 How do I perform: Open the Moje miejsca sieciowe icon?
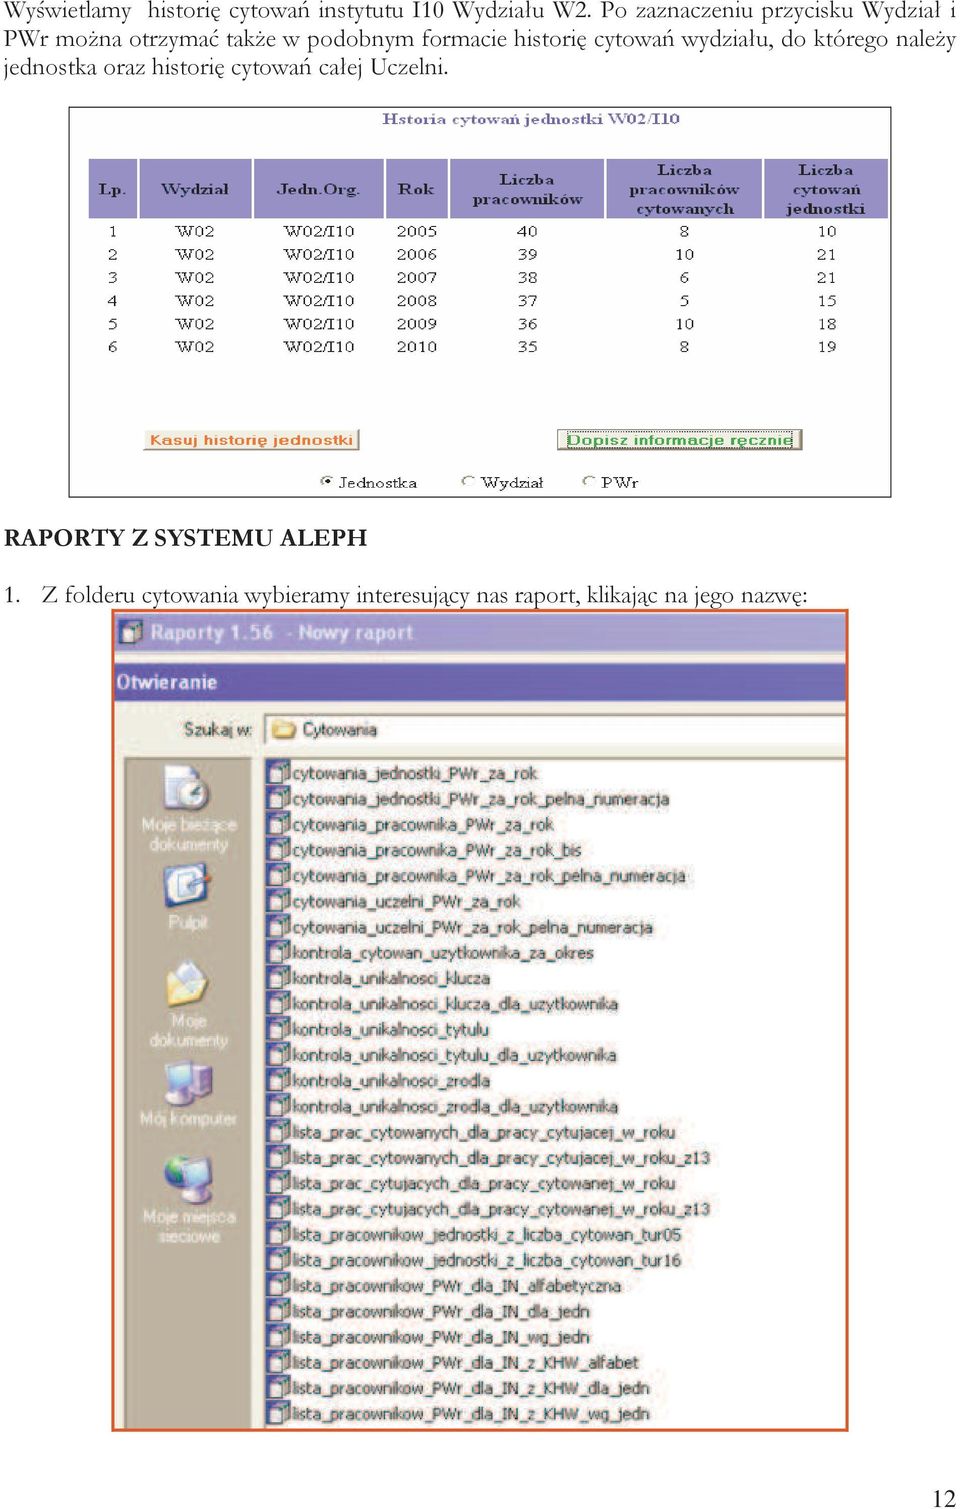(187, 1180)
